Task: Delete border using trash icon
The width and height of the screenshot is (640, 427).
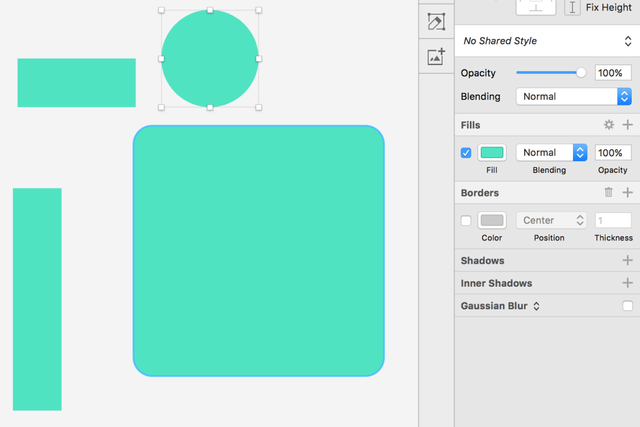Action: [x=608, y=192]
